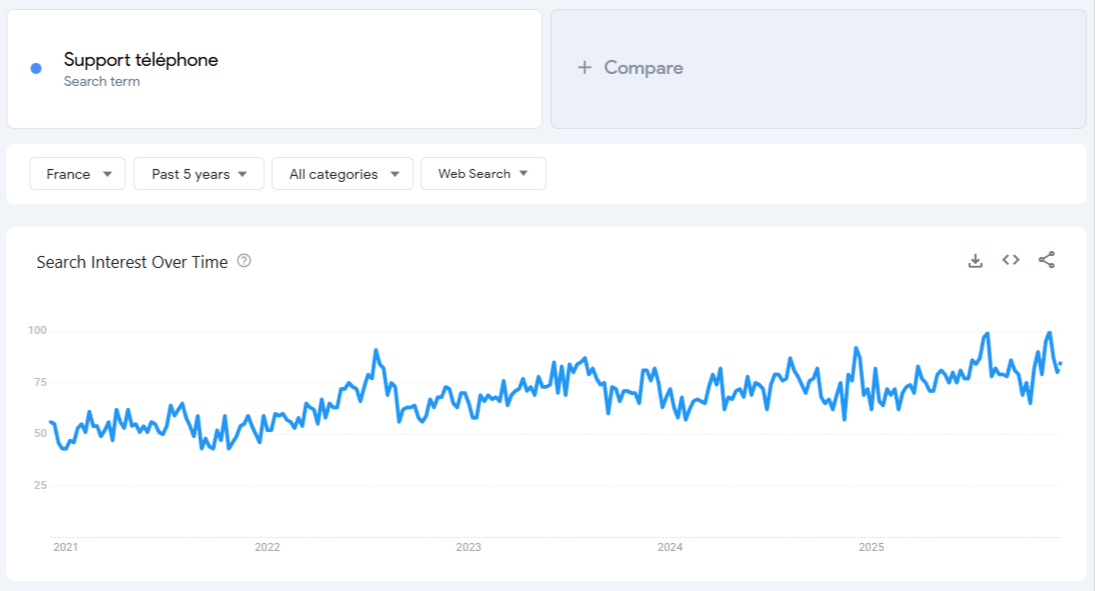Click the 100 value label on y-axis
Screen dimensions: 1095x591
[38, 330]
